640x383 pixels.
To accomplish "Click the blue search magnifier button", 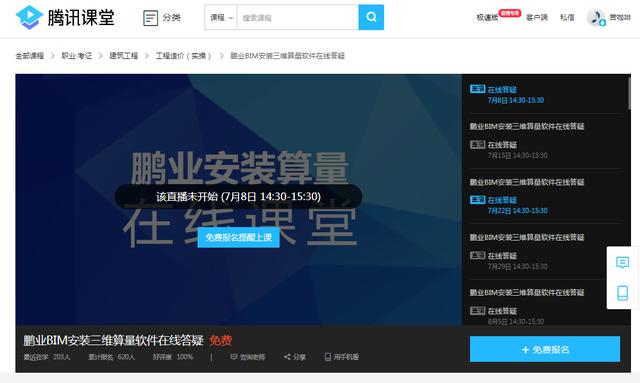I will [x=371, y=17].
